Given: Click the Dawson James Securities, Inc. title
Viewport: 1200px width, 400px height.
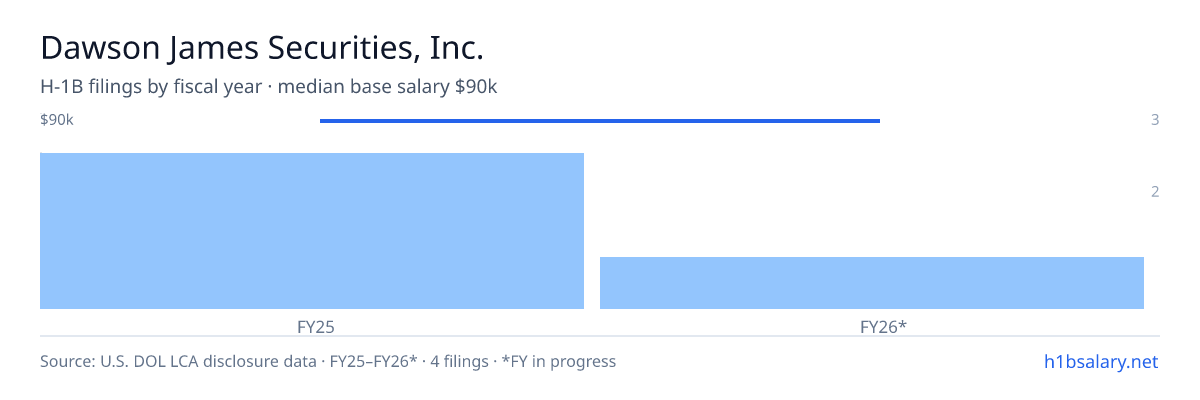Looking at the screenshot, I should coord(262,48).
